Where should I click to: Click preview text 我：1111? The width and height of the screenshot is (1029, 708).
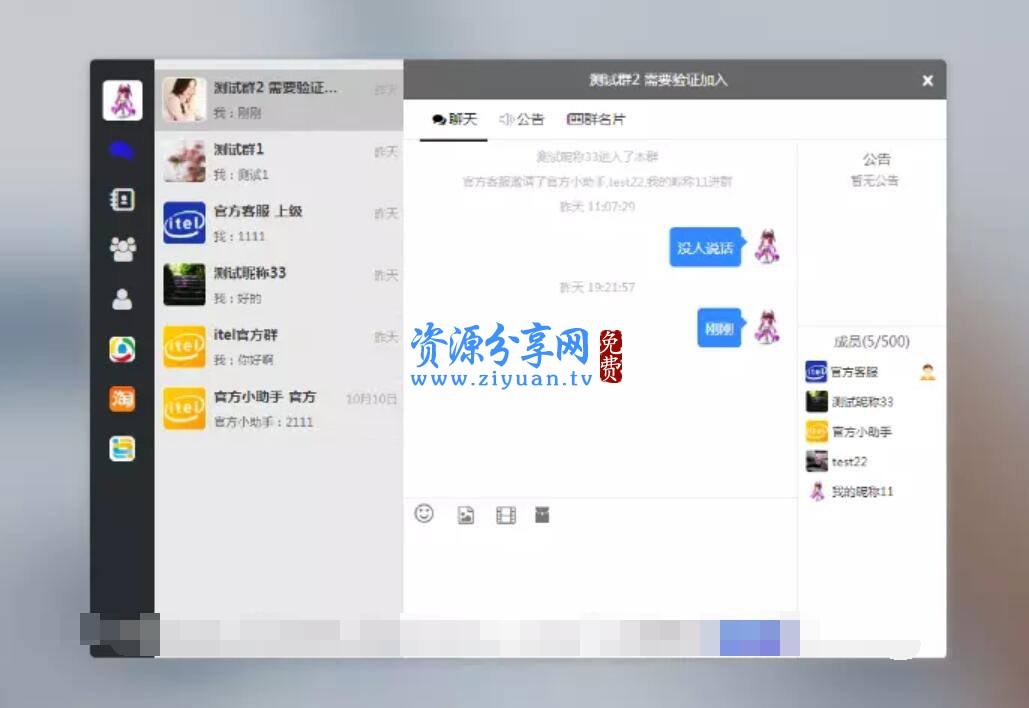[239, 236]
